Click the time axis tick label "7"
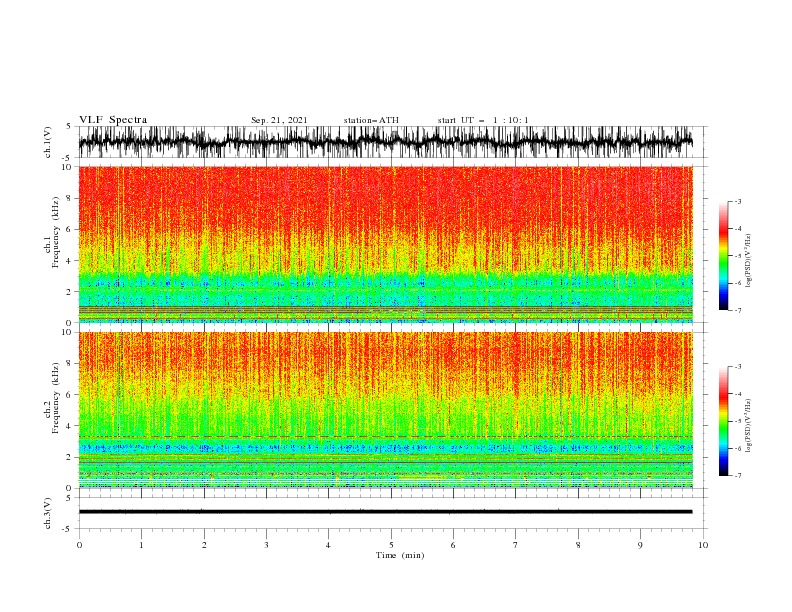Image resolution: width=792 pixels, height=612 pixels. (x=516, y=545)
